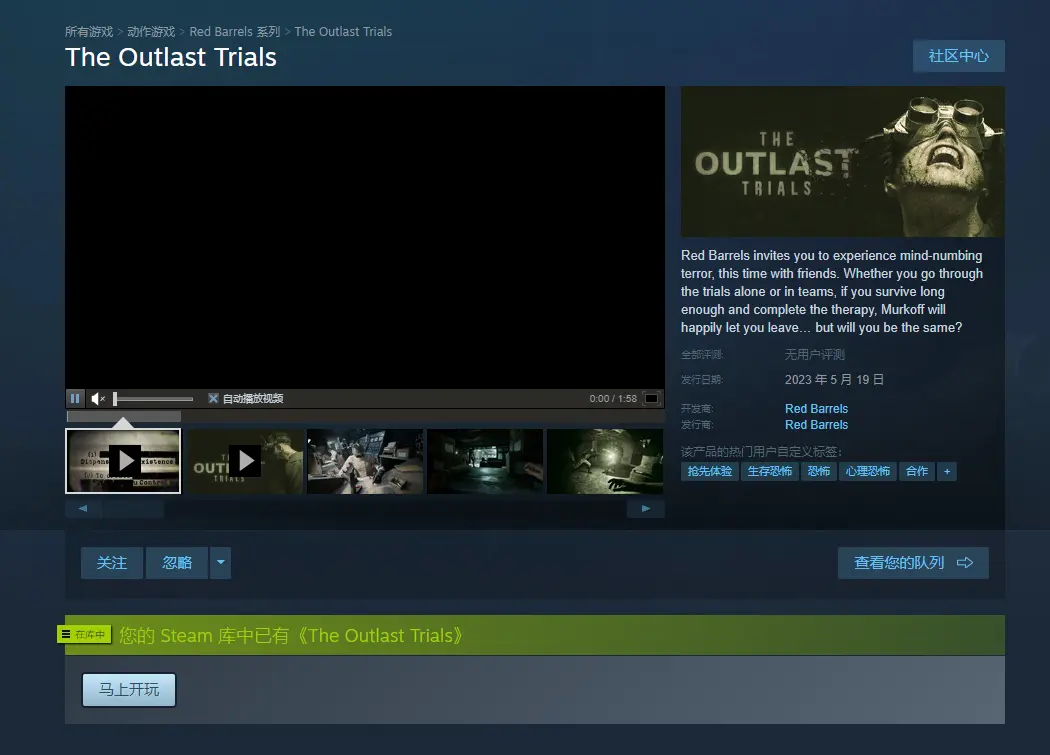View the third screenshot thumbnail

pyautogui.click(x=366, y=462)
